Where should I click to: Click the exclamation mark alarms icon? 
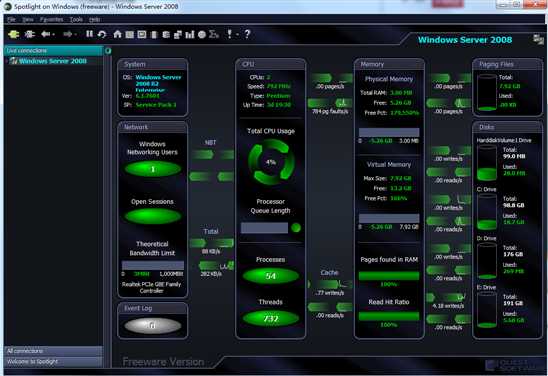click(229, 34)
